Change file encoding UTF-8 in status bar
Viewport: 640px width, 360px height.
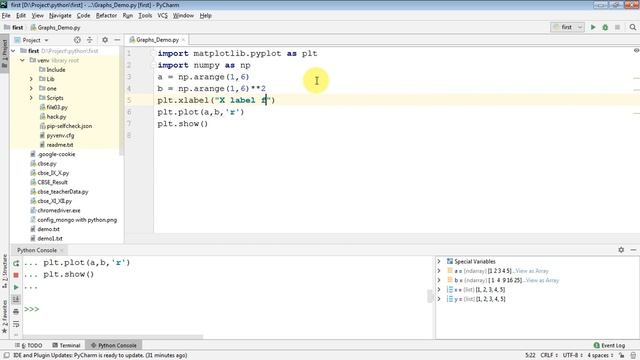click(572, 356)
